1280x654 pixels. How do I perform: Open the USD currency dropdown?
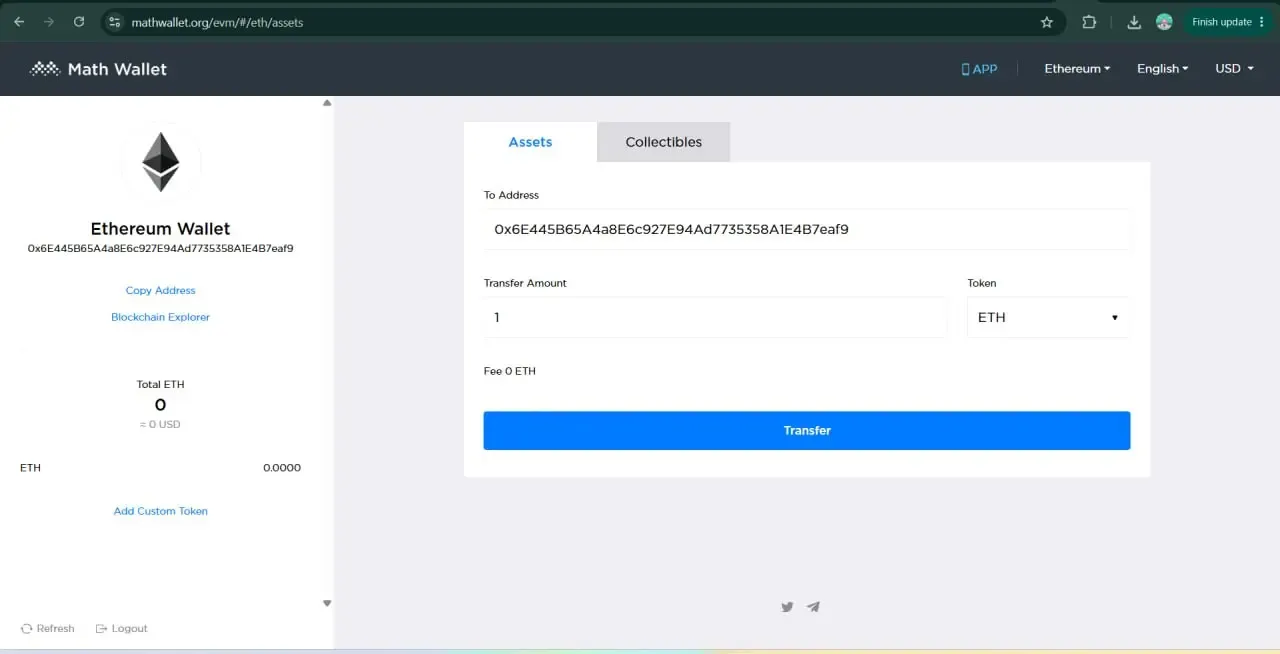[1233, 69]
